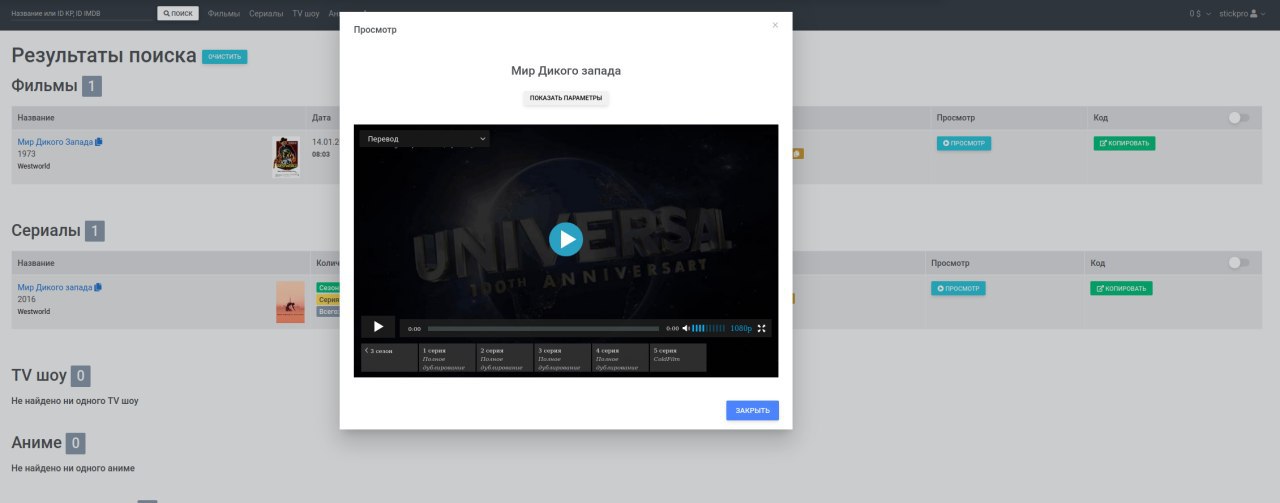This screenshot has height=503, width=1280.
Task: Click the Аниме count badge showing 0
Action: pyautogui.click(x=75, y=443)
